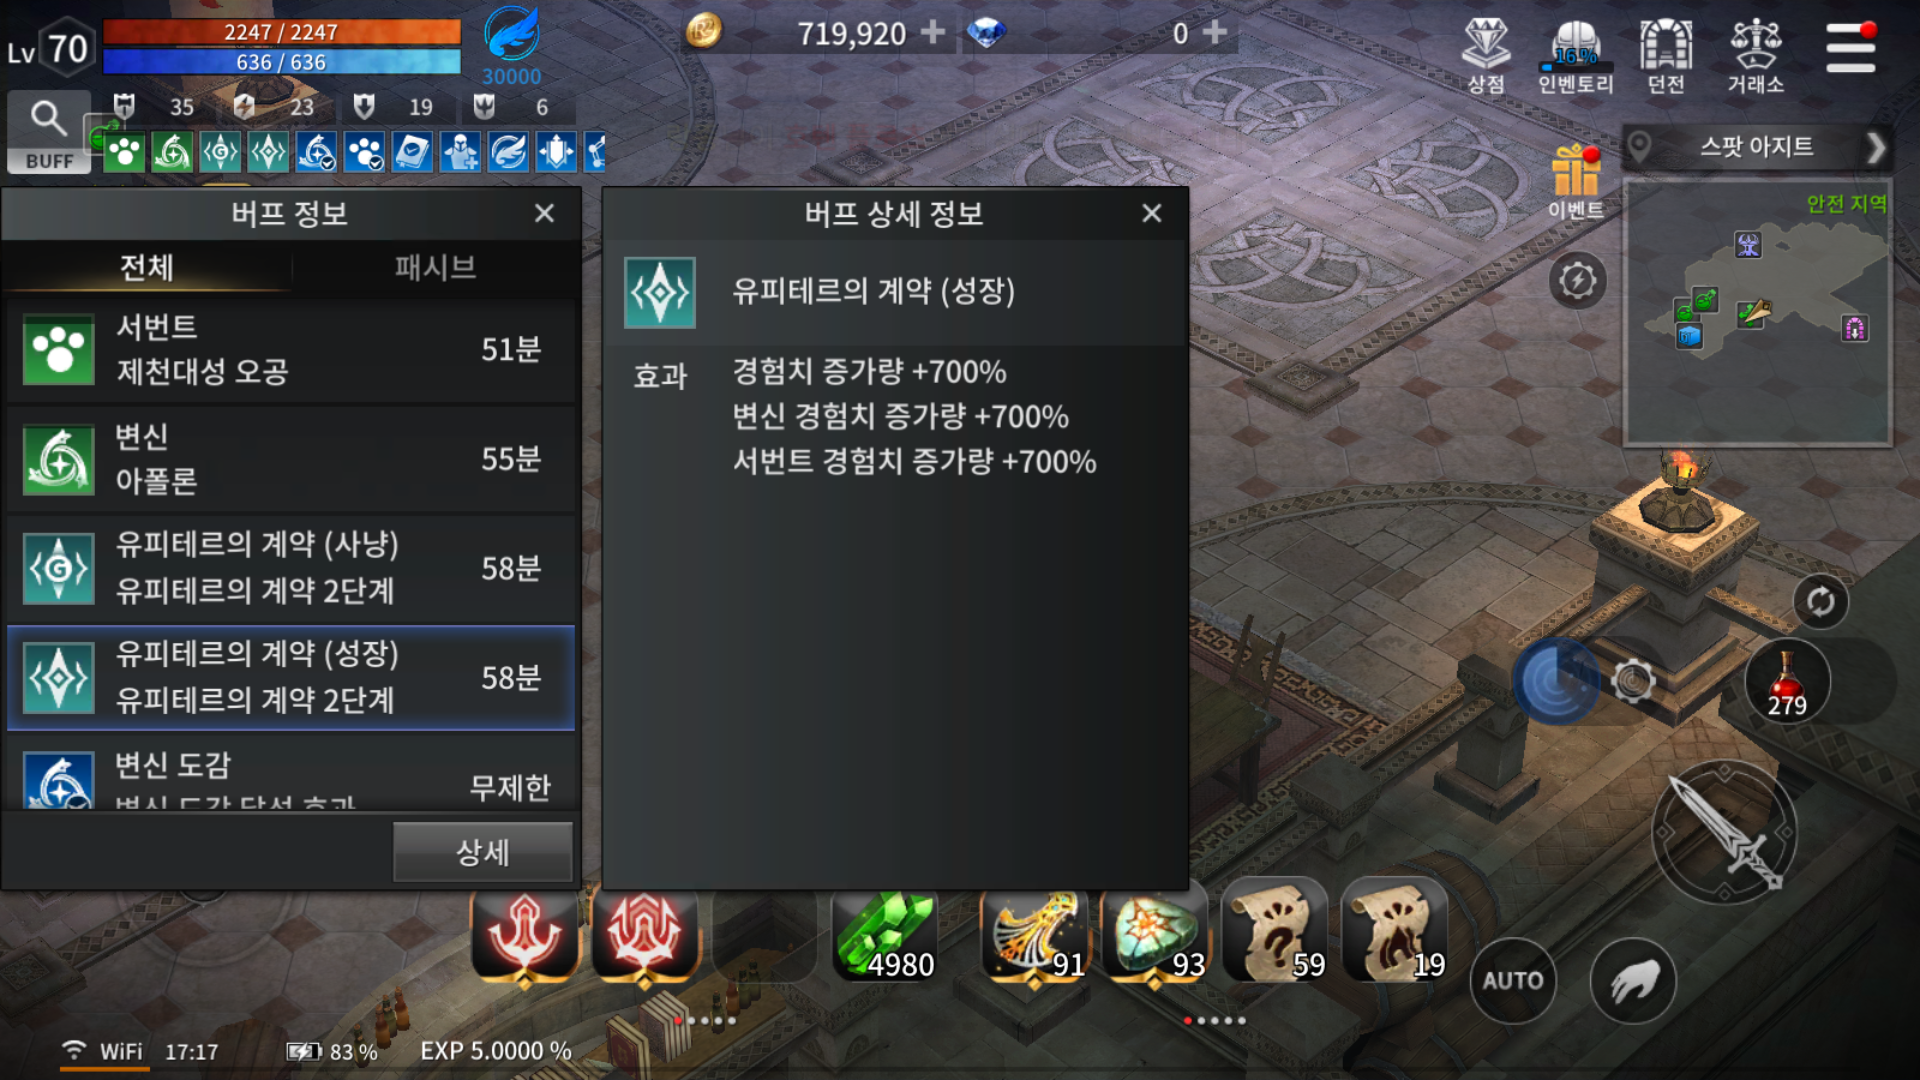1920x1080 pixels.
Task: Open the 상점 shop icon
Action: coord(1486,56)
